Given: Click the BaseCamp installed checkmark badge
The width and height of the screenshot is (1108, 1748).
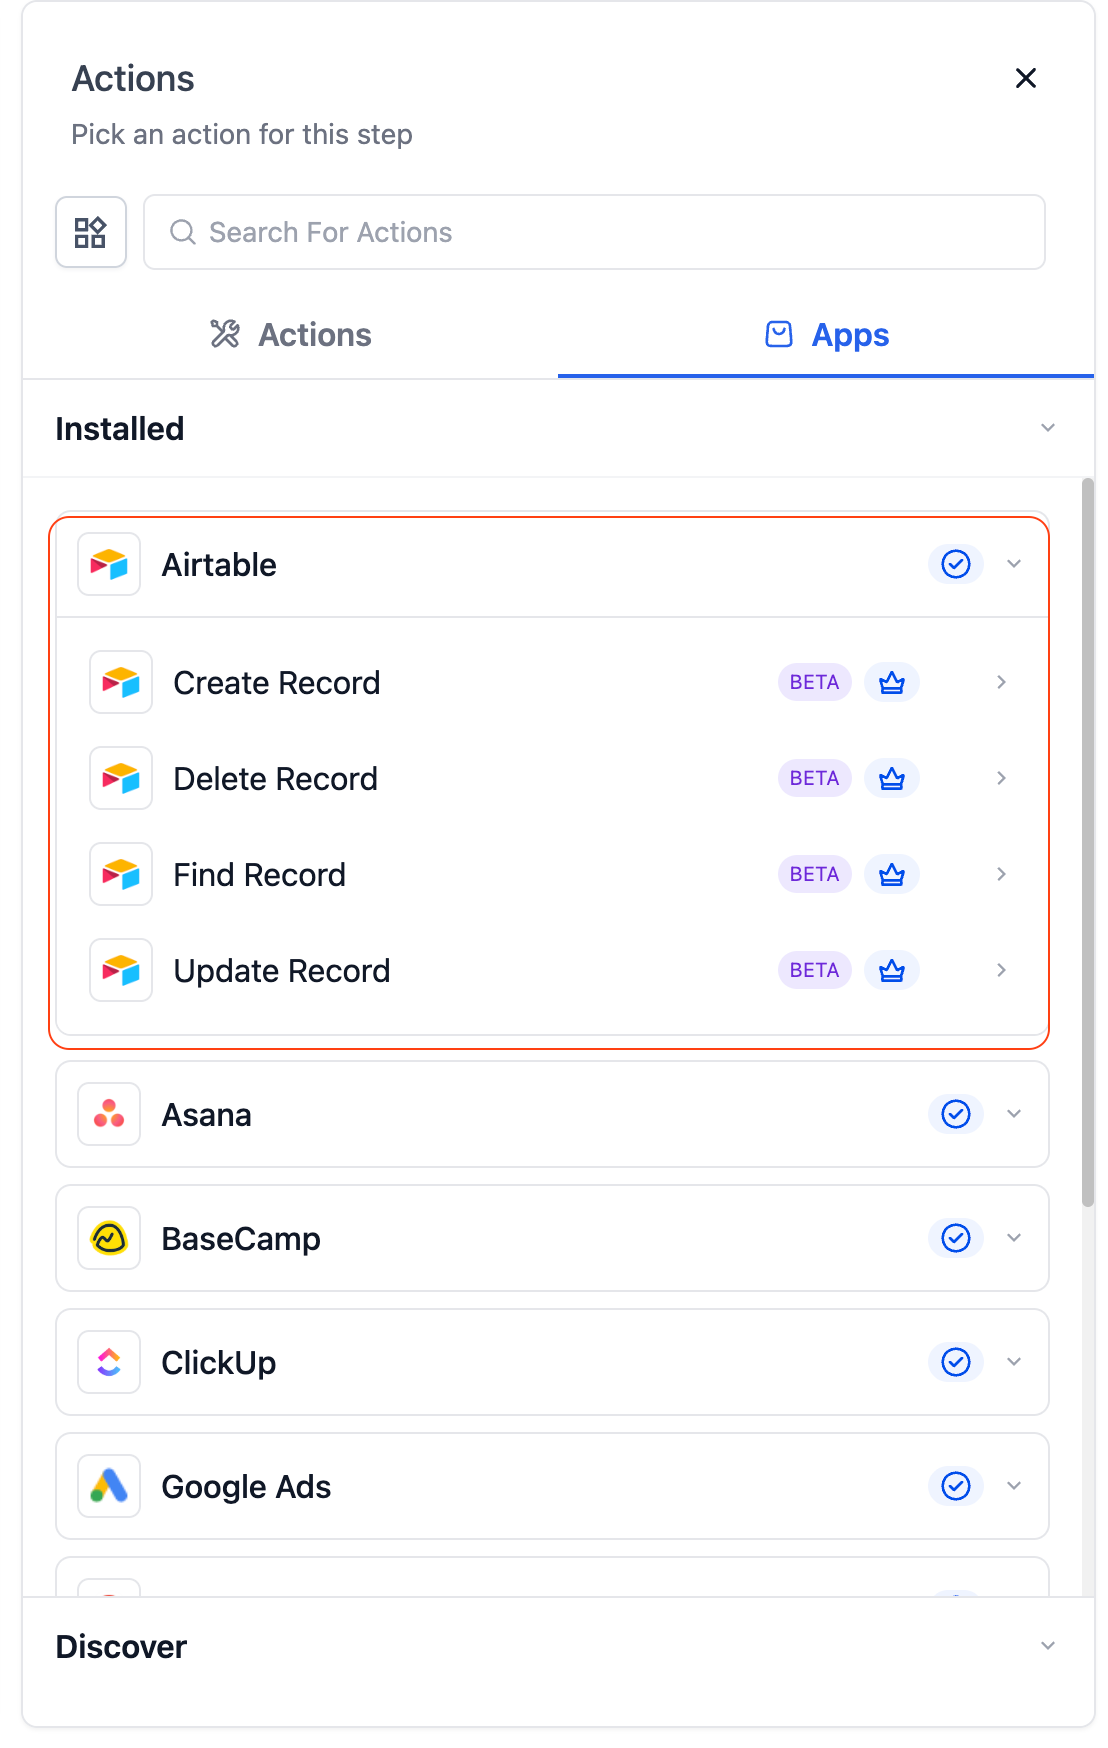Looking at the screenshot, I should click(x=956, y=1238).
